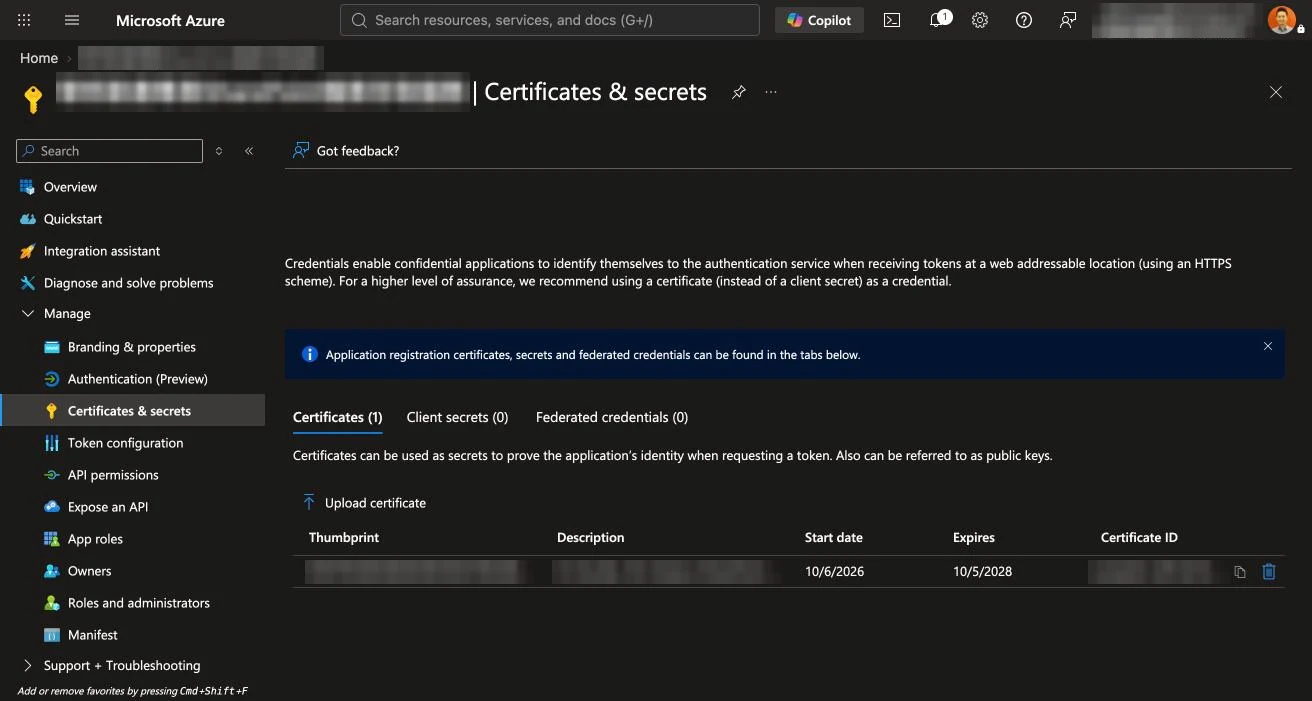Click the Start date column header

834,538
